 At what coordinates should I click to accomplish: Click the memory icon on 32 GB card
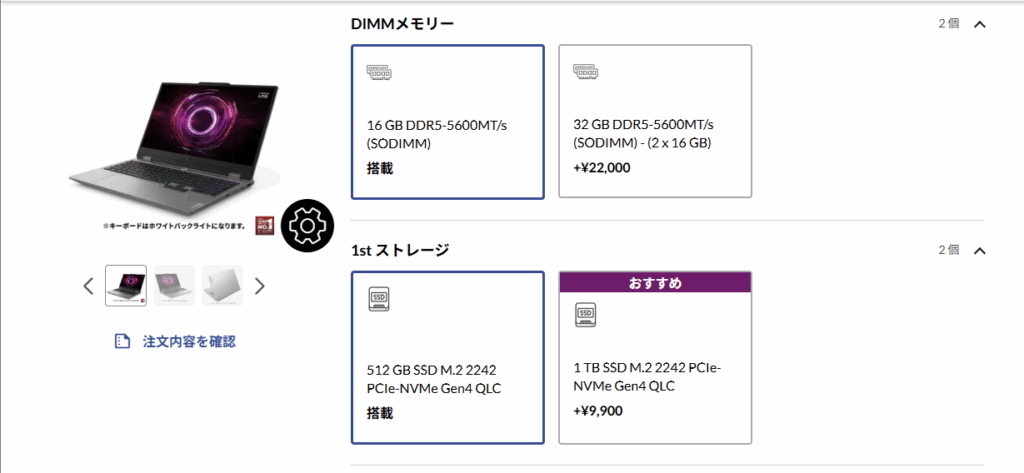[585, 71]
